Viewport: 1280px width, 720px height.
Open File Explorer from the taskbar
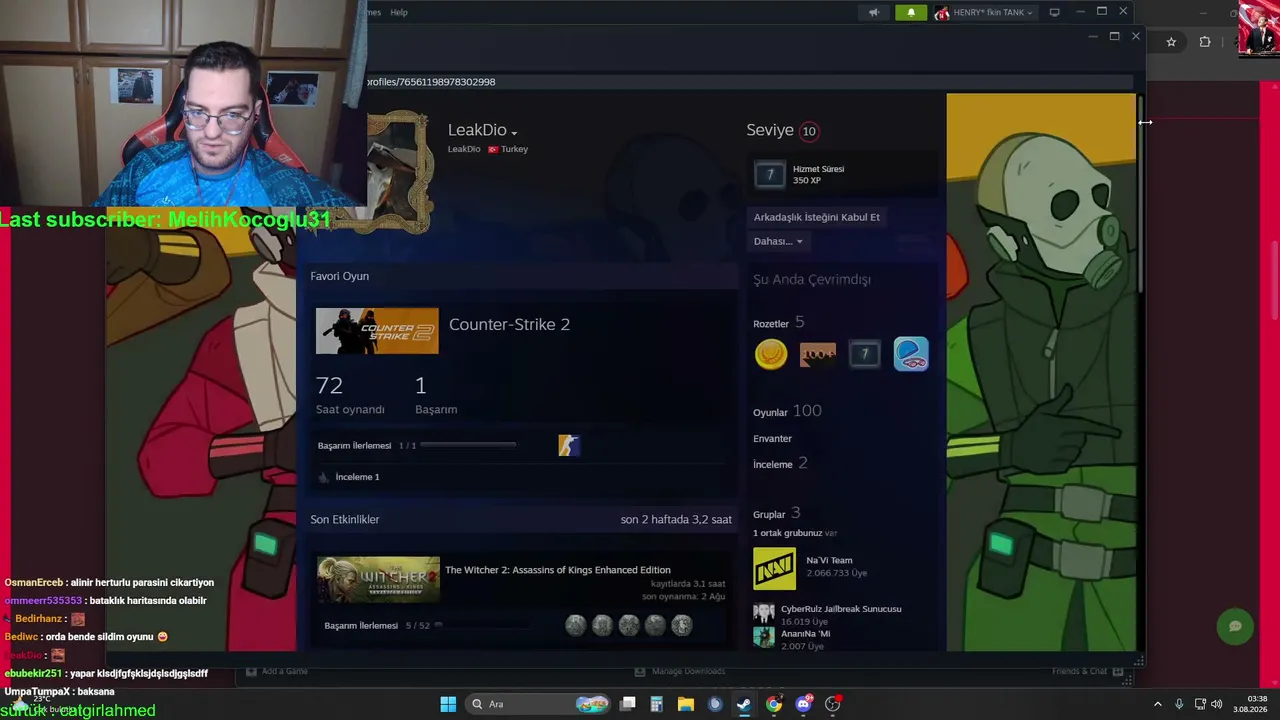click(x=686, y=704)
